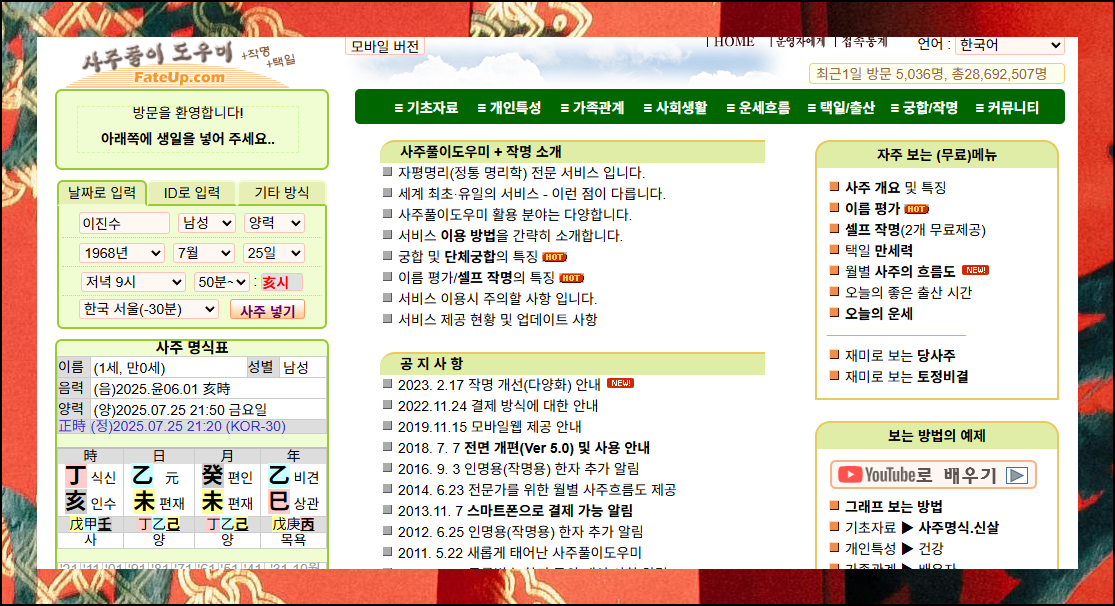Click the 사주 넣기 button
Viewport: 1115px width, 606px height.
267,311
